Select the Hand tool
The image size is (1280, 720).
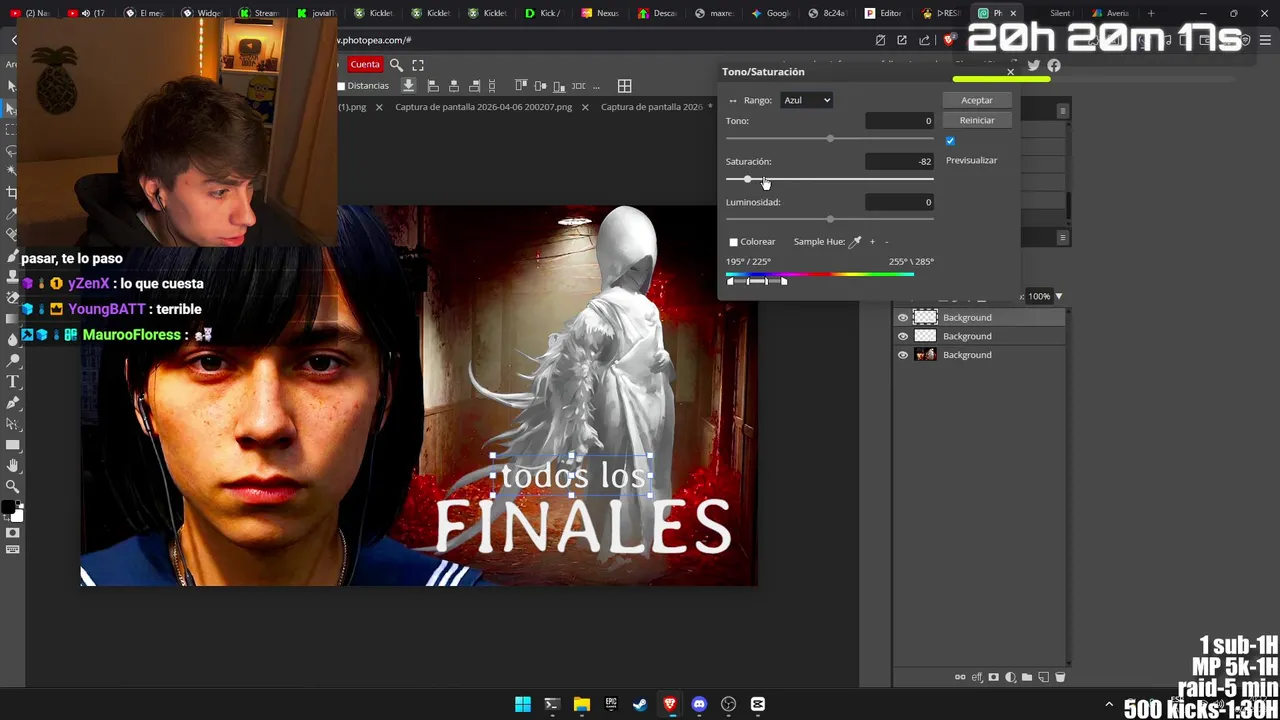[12, 466]
